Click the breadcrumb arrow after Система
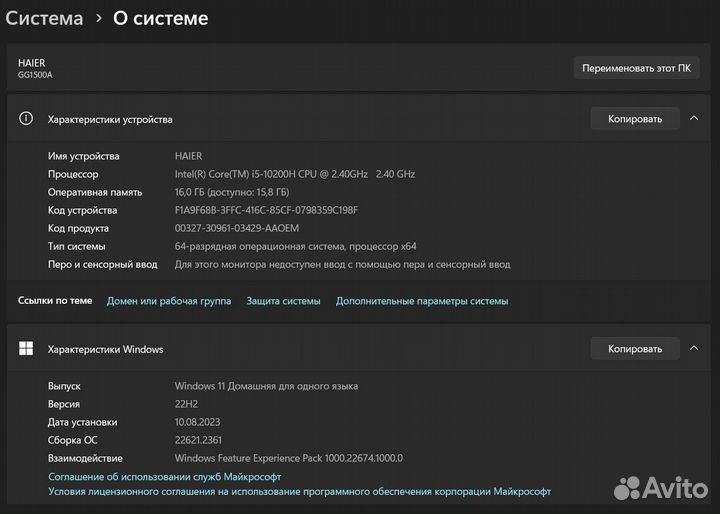The width and height of the screenshot is (720, 514). click(x=98, y=19)
